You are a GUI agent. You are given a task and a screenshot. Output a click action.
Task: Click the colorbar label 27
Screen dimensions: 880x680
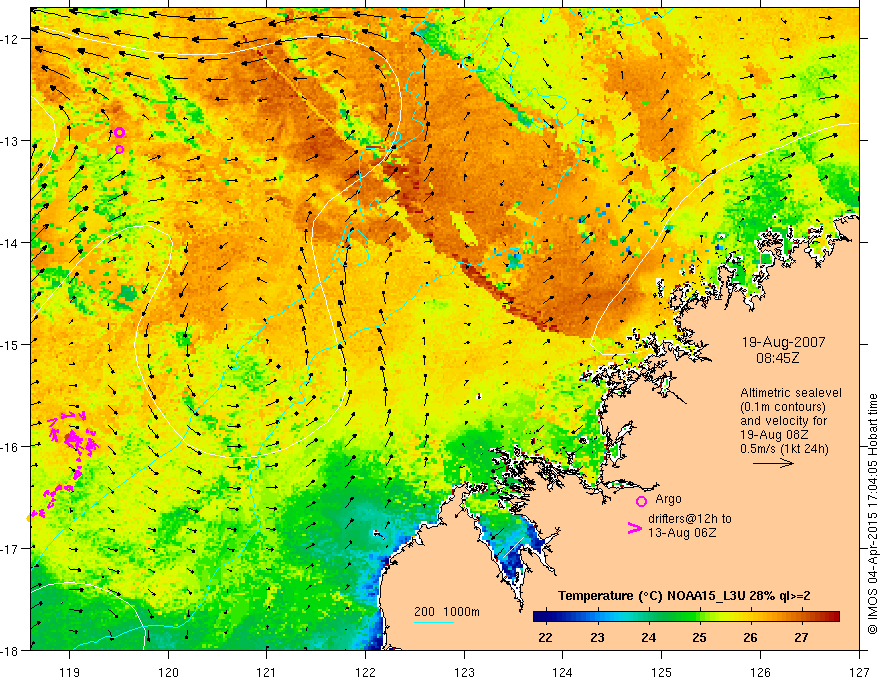pyautogui.click(x=801, y=637)
